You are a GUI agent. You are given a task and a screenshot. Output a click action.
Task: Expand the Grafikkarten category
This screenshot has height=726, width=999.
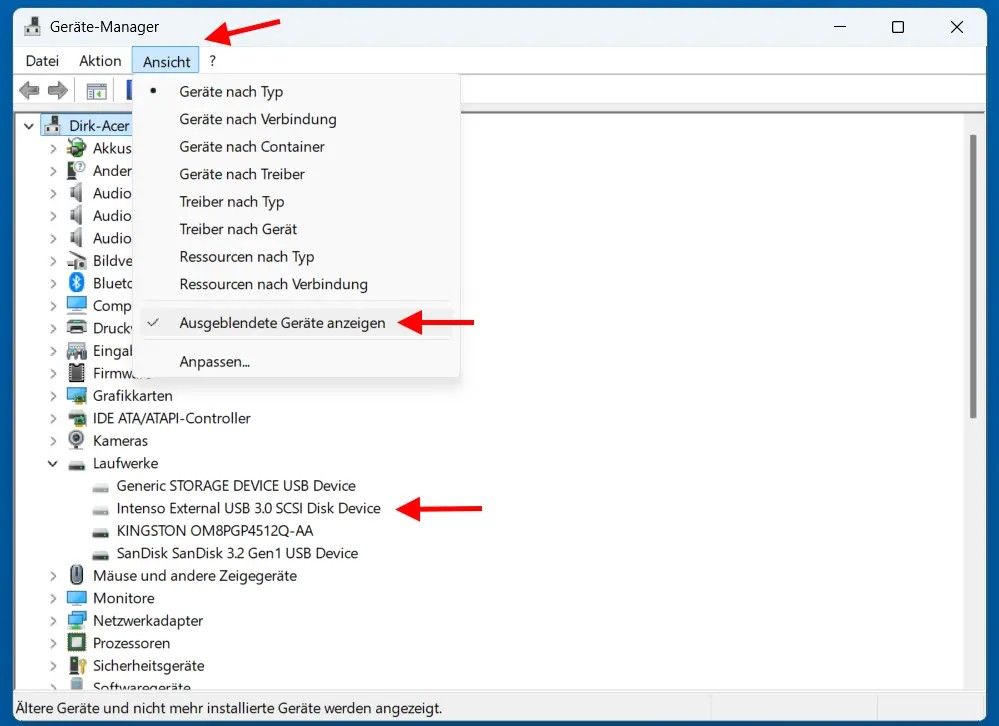[x=53, y=396]
